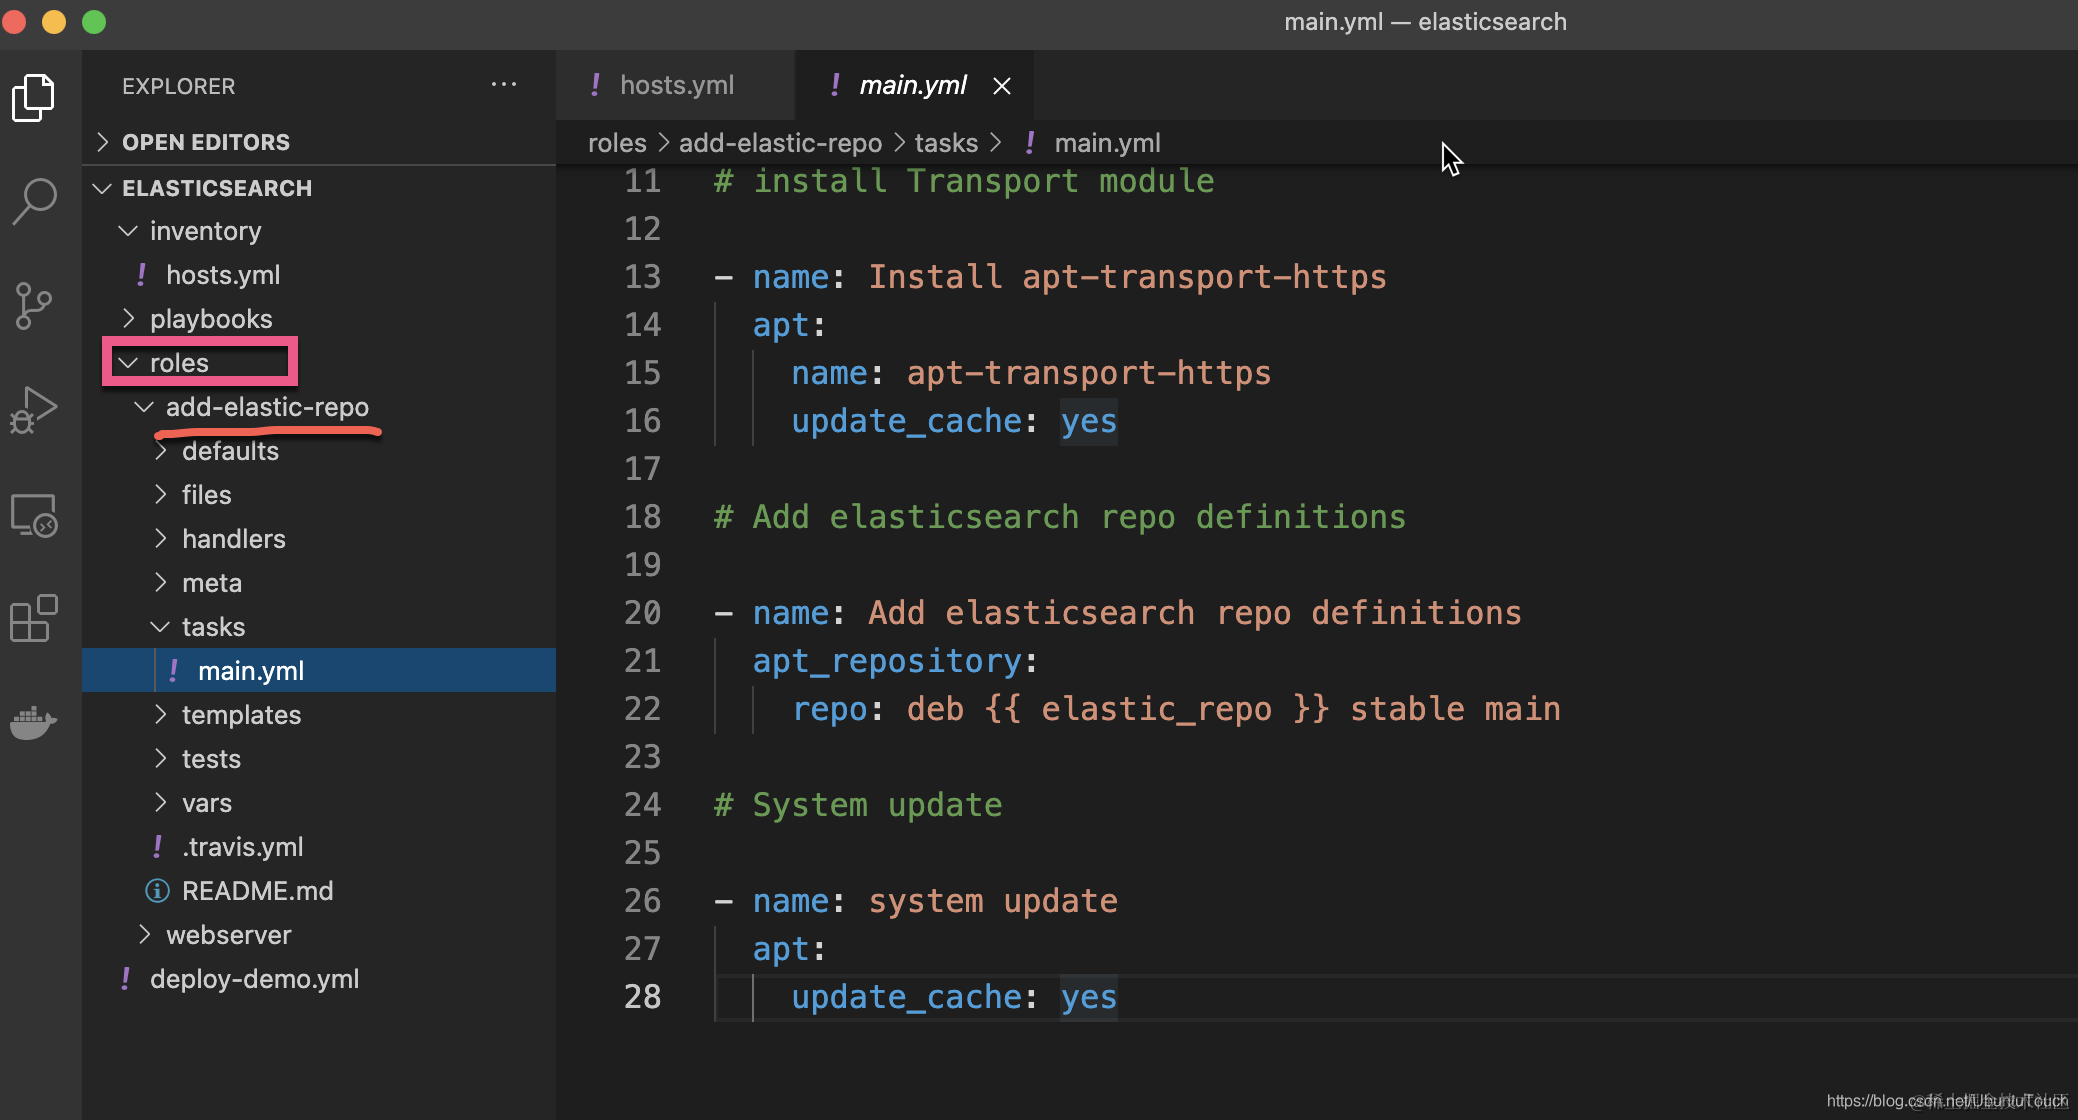
Task: Switch to the hosts.yml tab
Action: (x=676, y=85)
